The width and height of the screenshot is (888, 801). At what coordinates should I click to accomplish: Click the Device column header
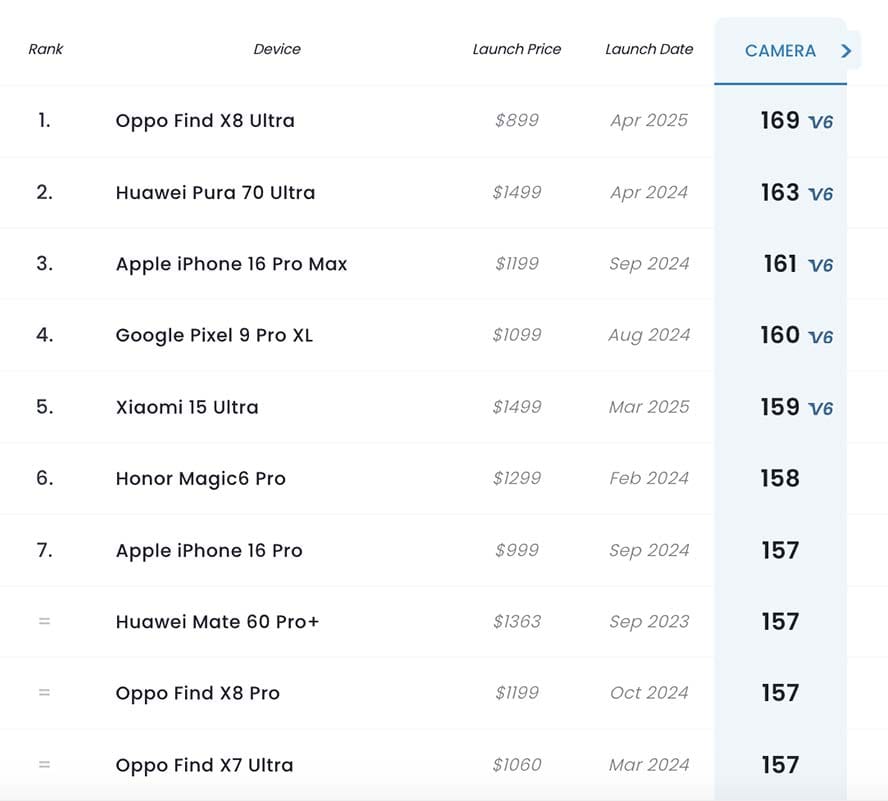277,49
